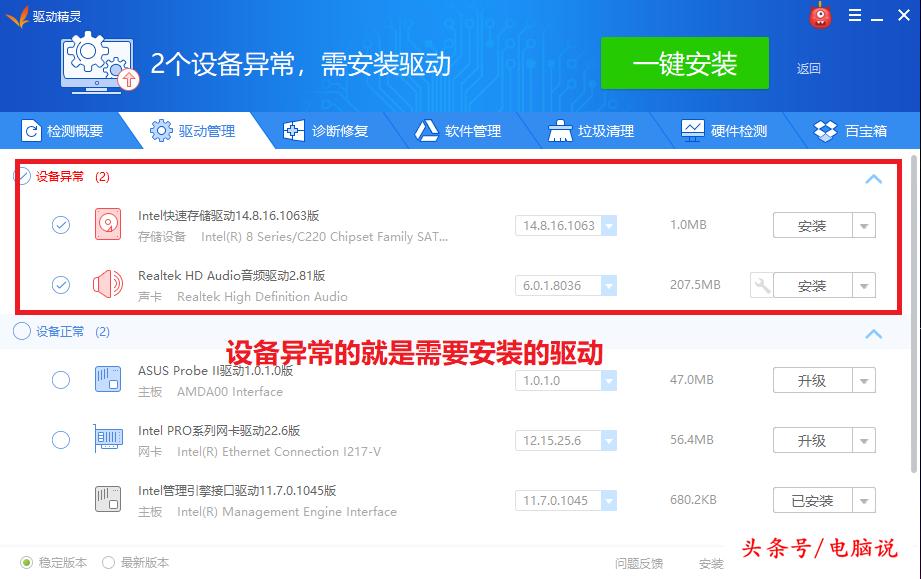The image size is (921, 579).
Task: Collapse the 设备异常 section chevron
Action: [x=873, y=177]
